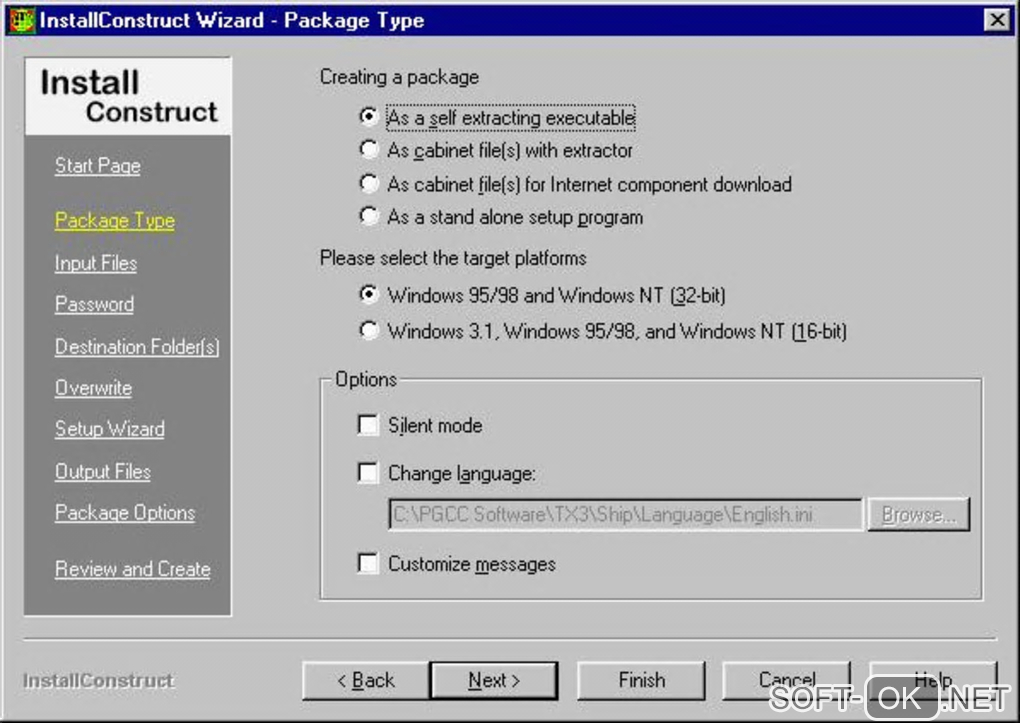Click the Next > button
This screenshot has height=723, width=1020.
(x=494, y=681)
